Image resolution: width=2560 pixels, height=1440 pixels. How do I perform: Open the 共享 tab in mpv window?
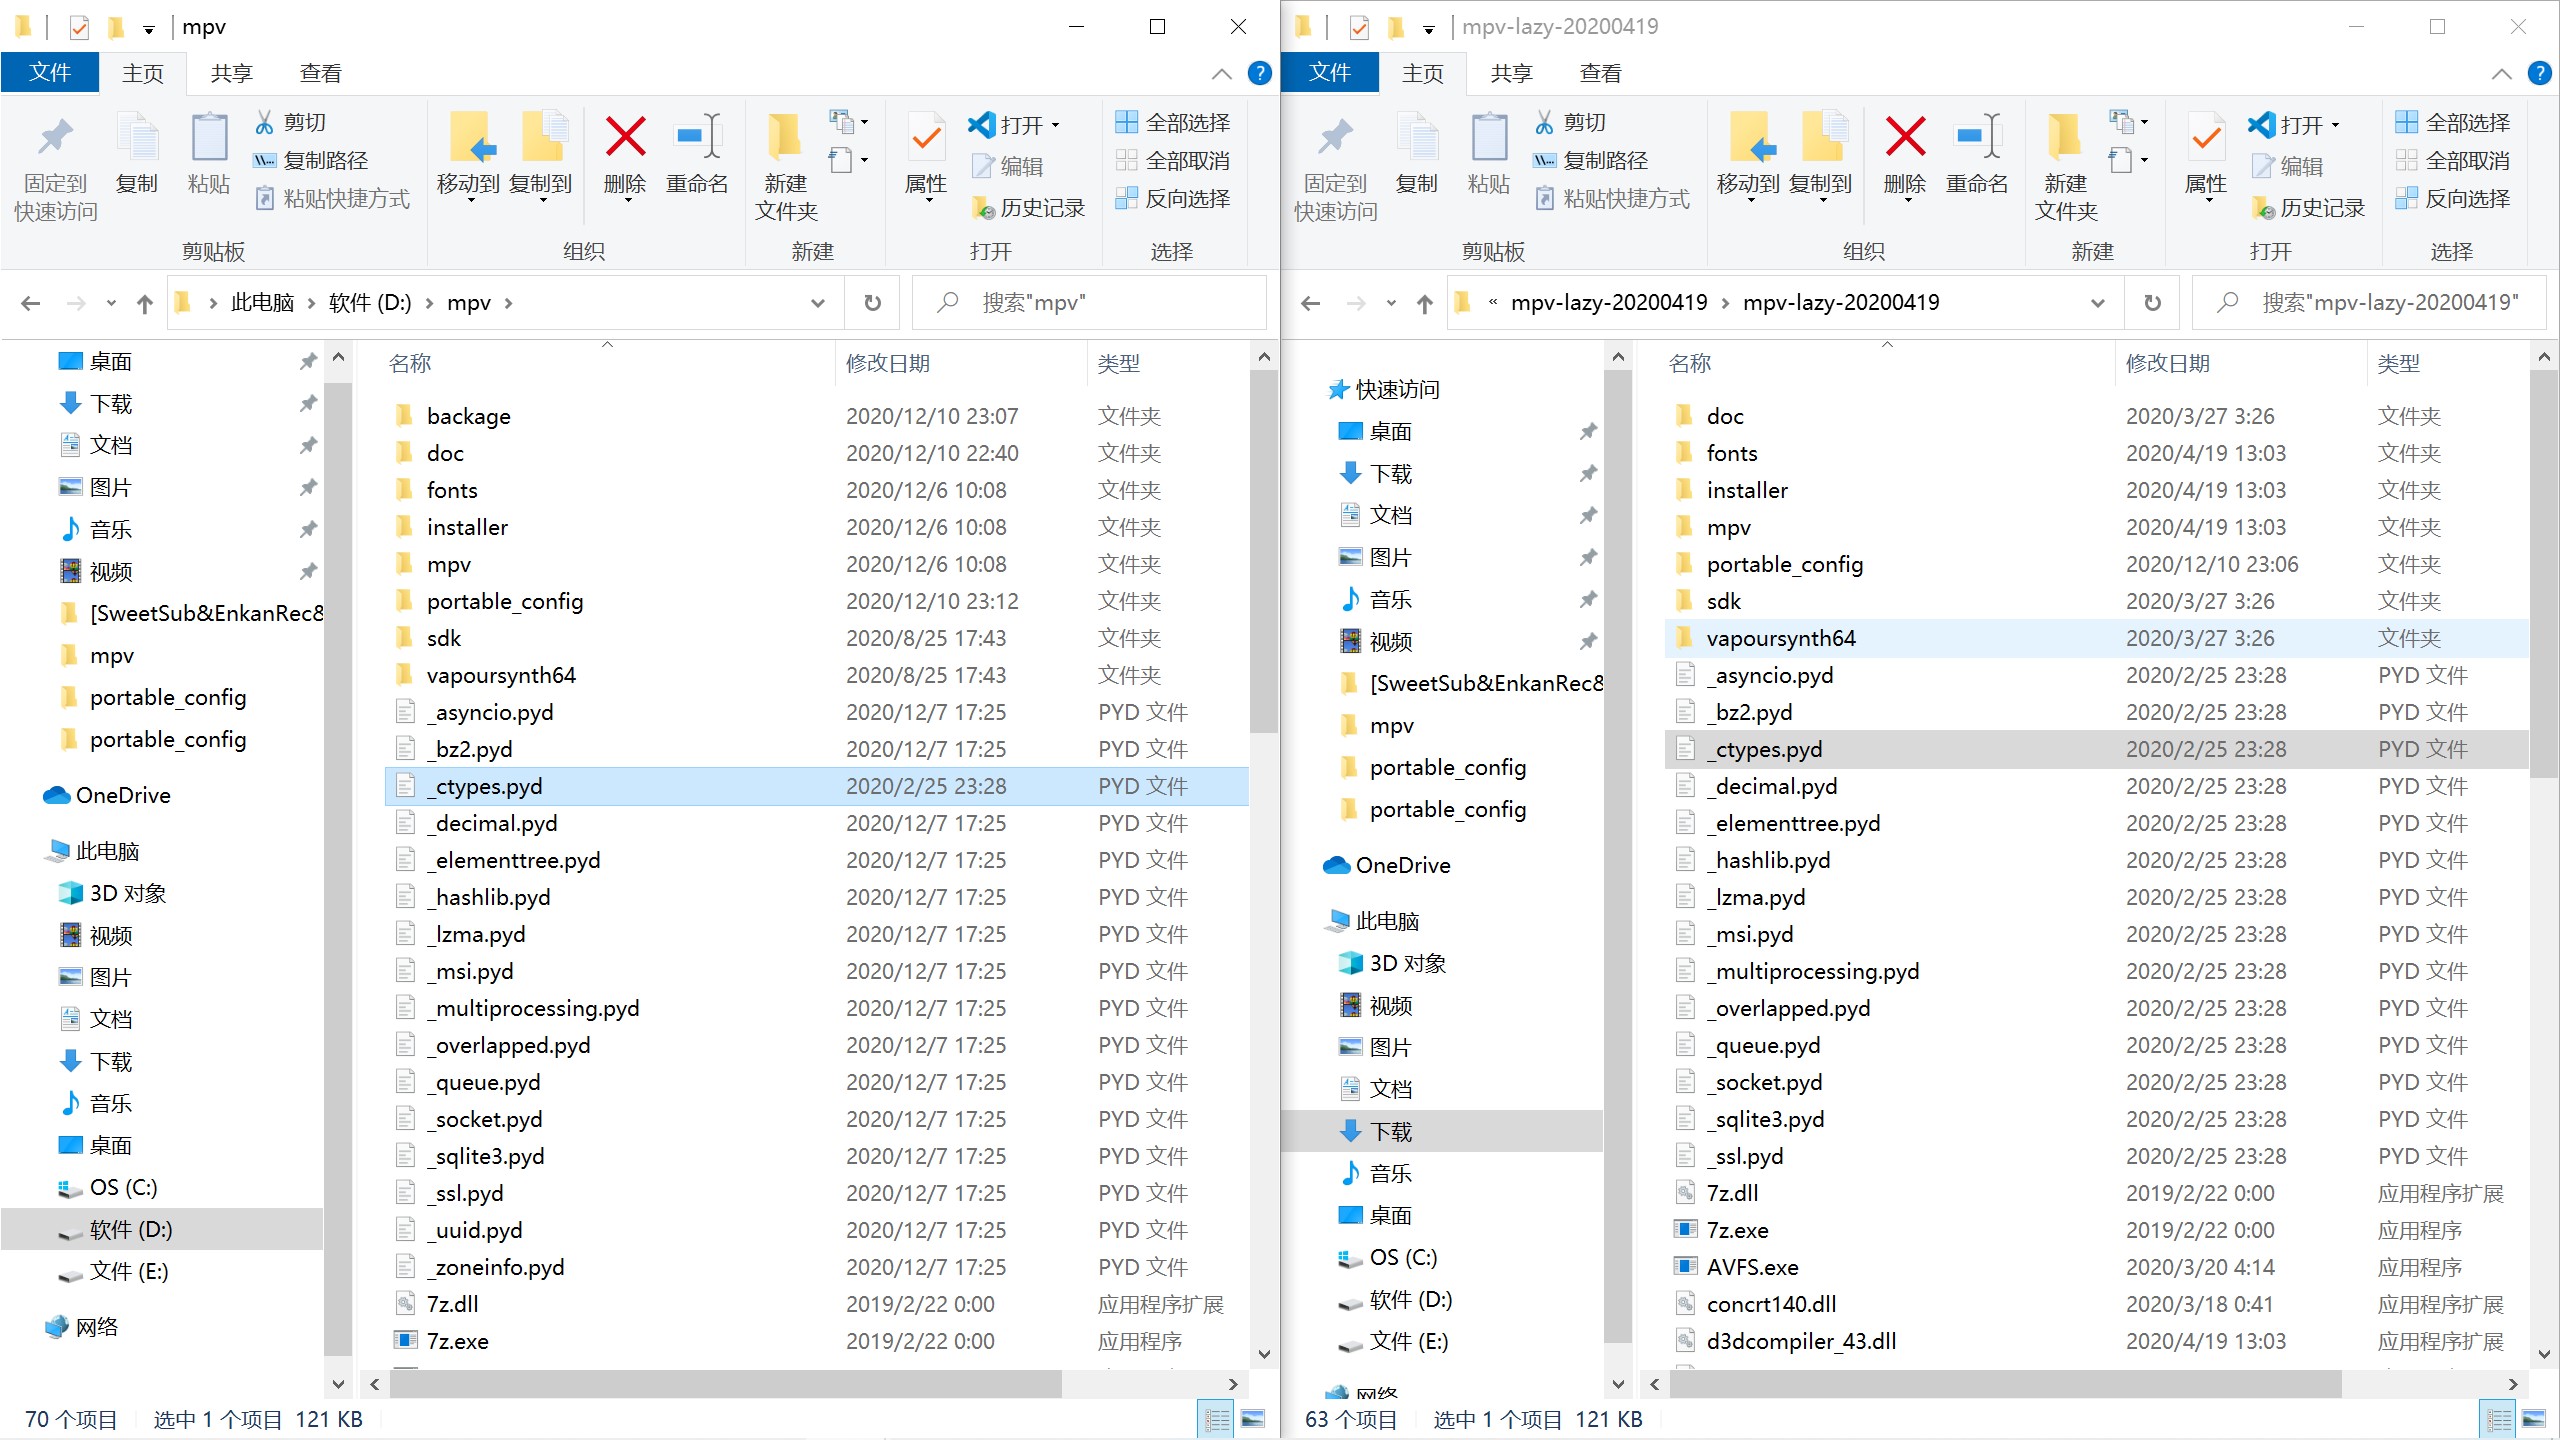point(232,73)
